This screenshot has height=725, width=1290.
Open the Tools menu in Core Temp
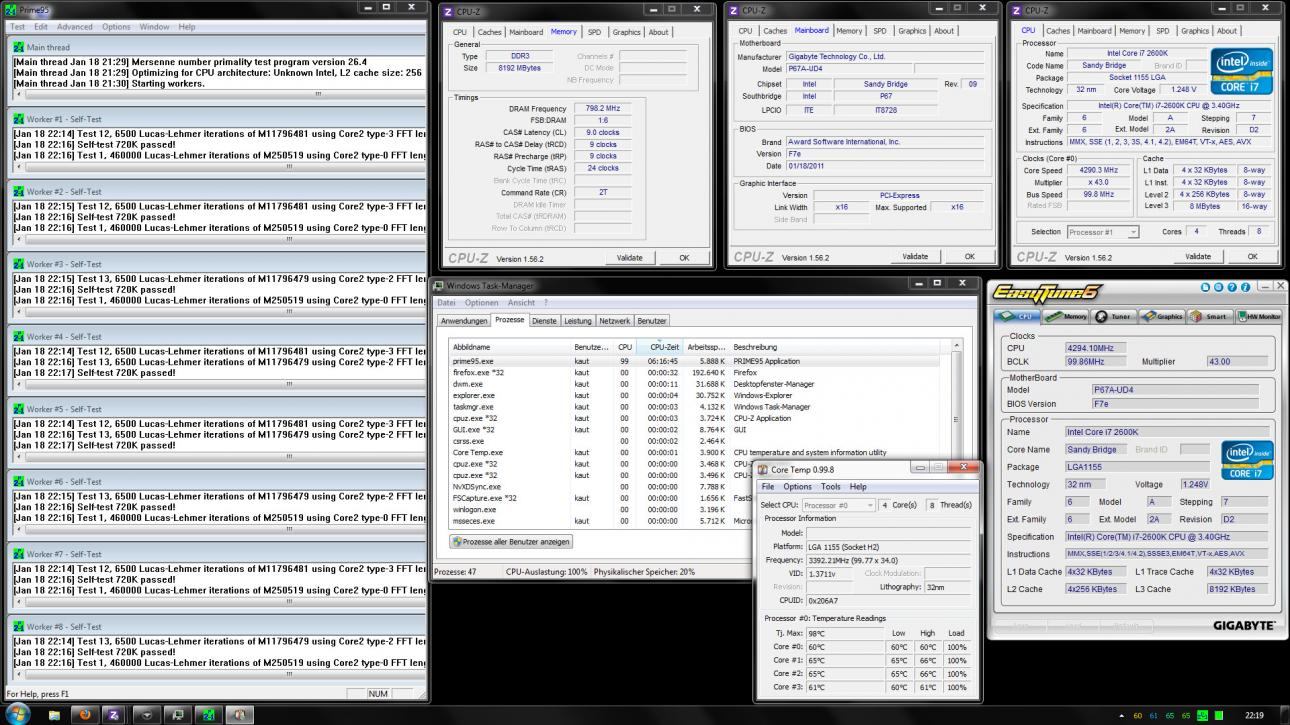831,487
